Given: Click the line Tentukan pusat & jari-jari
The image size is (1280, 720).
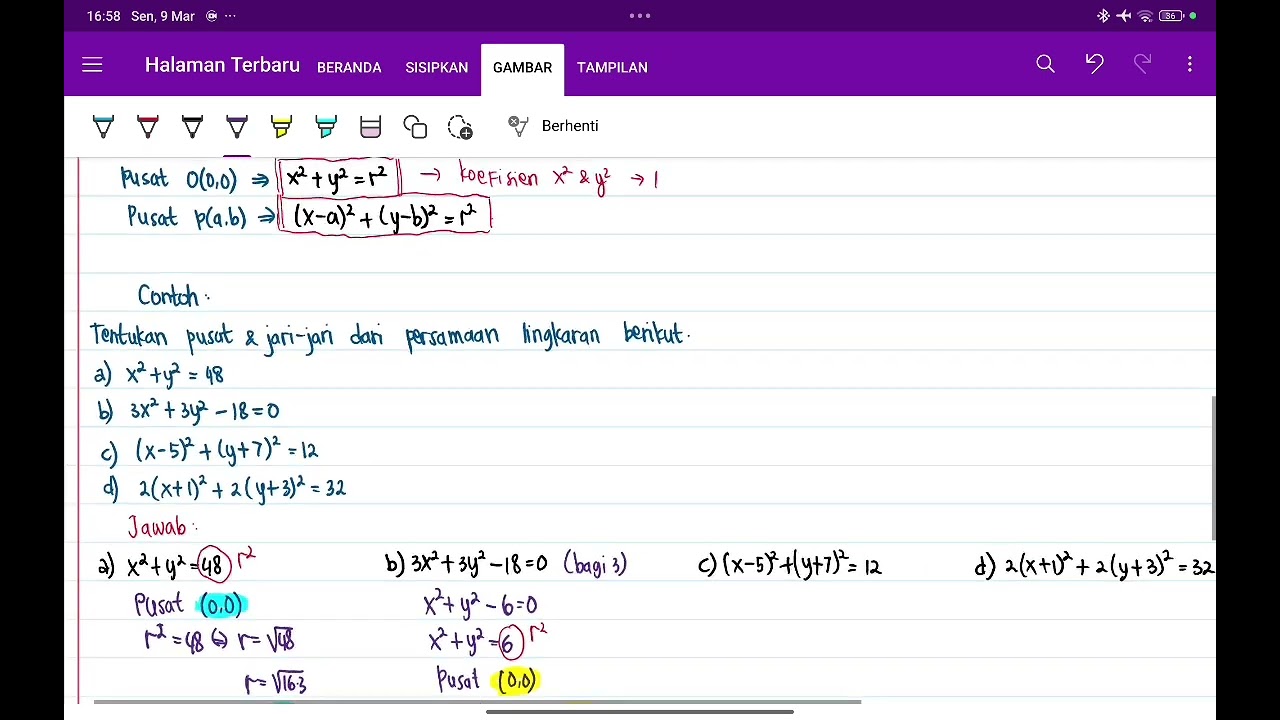Looking at the screenshot, I should click(390, 336).
